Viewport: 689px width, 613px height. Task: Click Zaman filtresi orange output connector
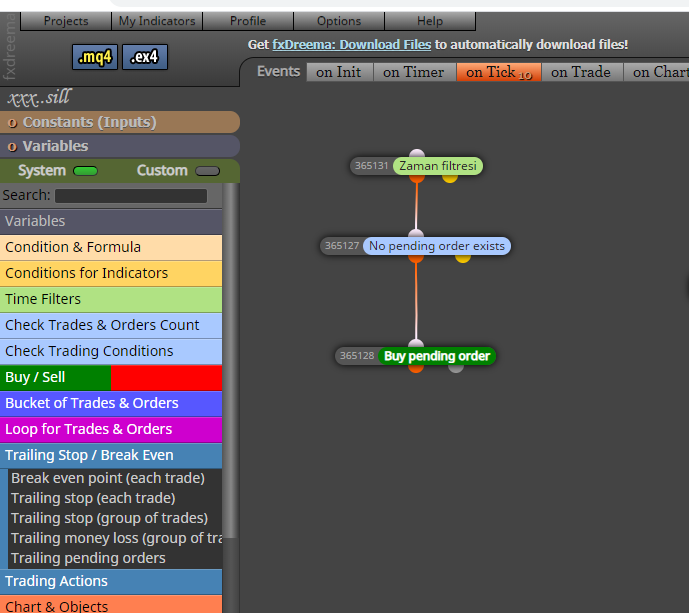click(417, 179)
